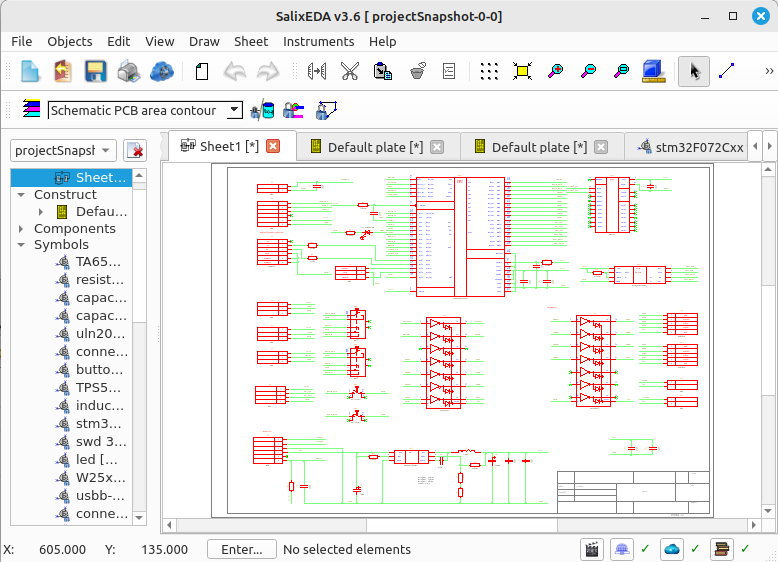This screenshot has width=778, height=562.
Task: Zoom out with the minus magnifier
Action: click(x=588, y=71)
